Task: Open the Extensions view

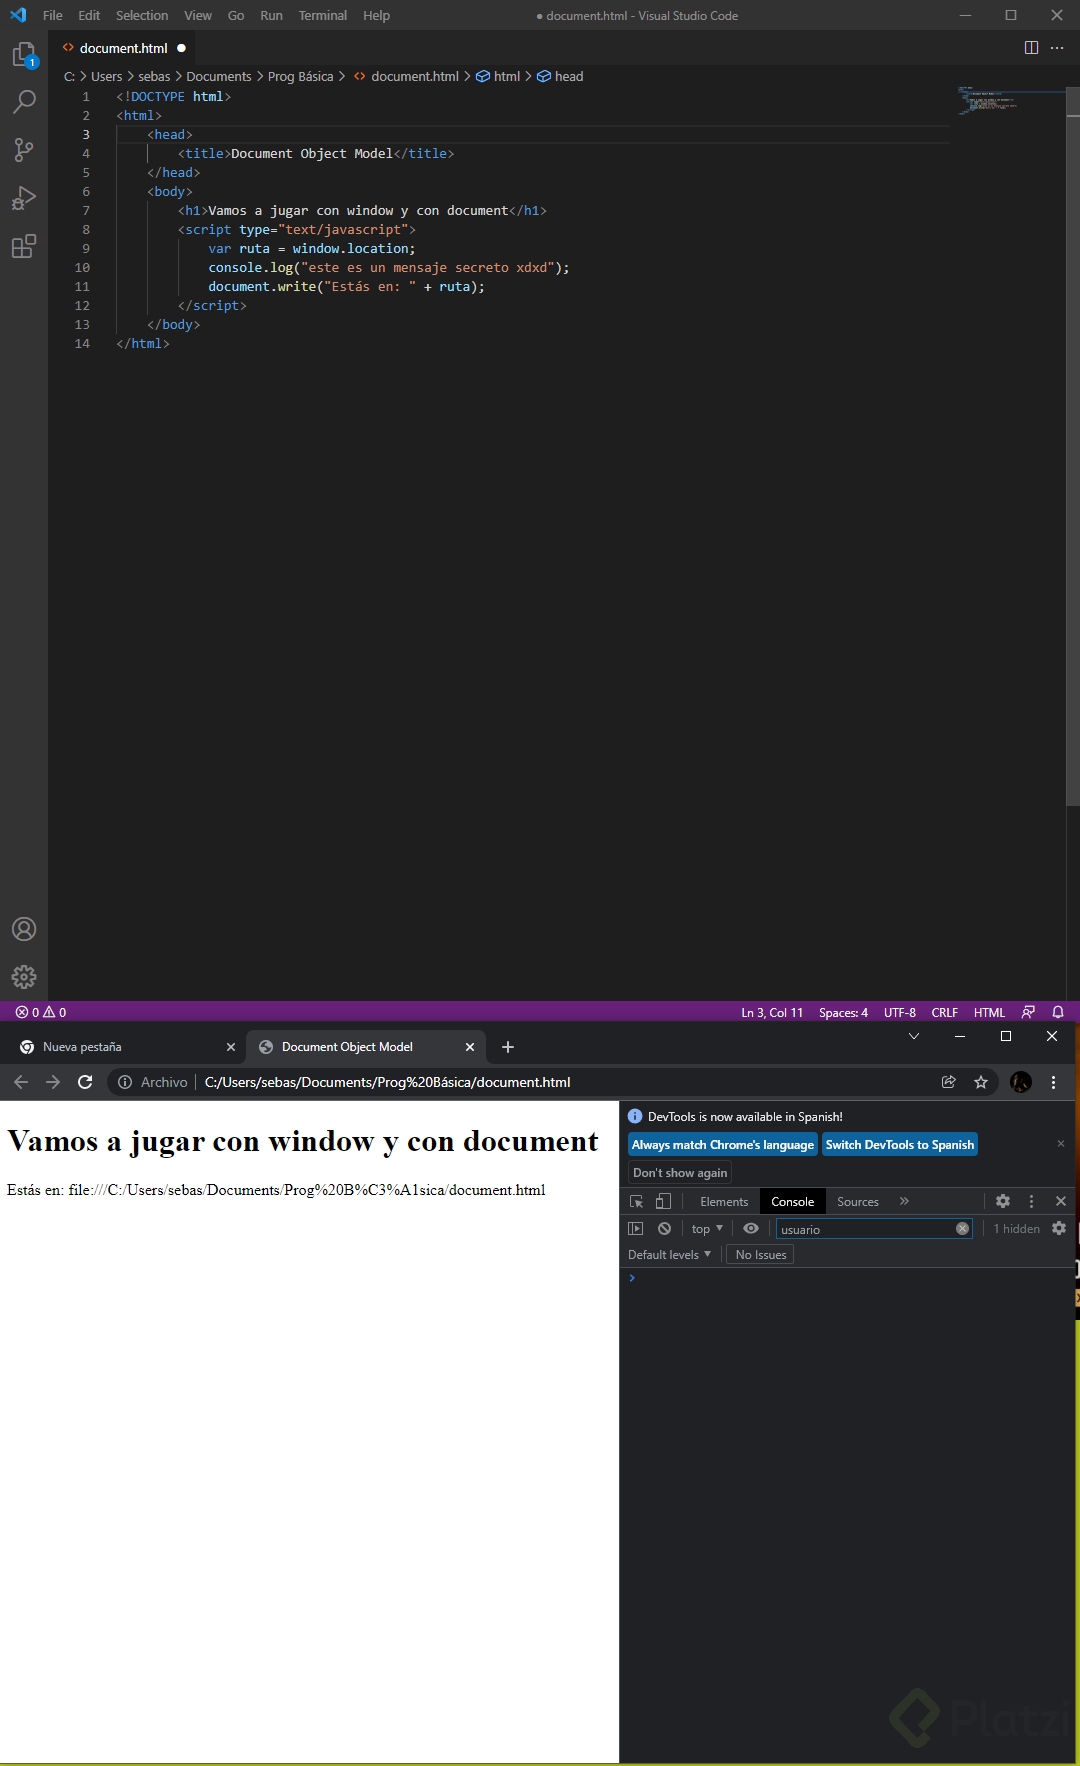Action: 24,246
